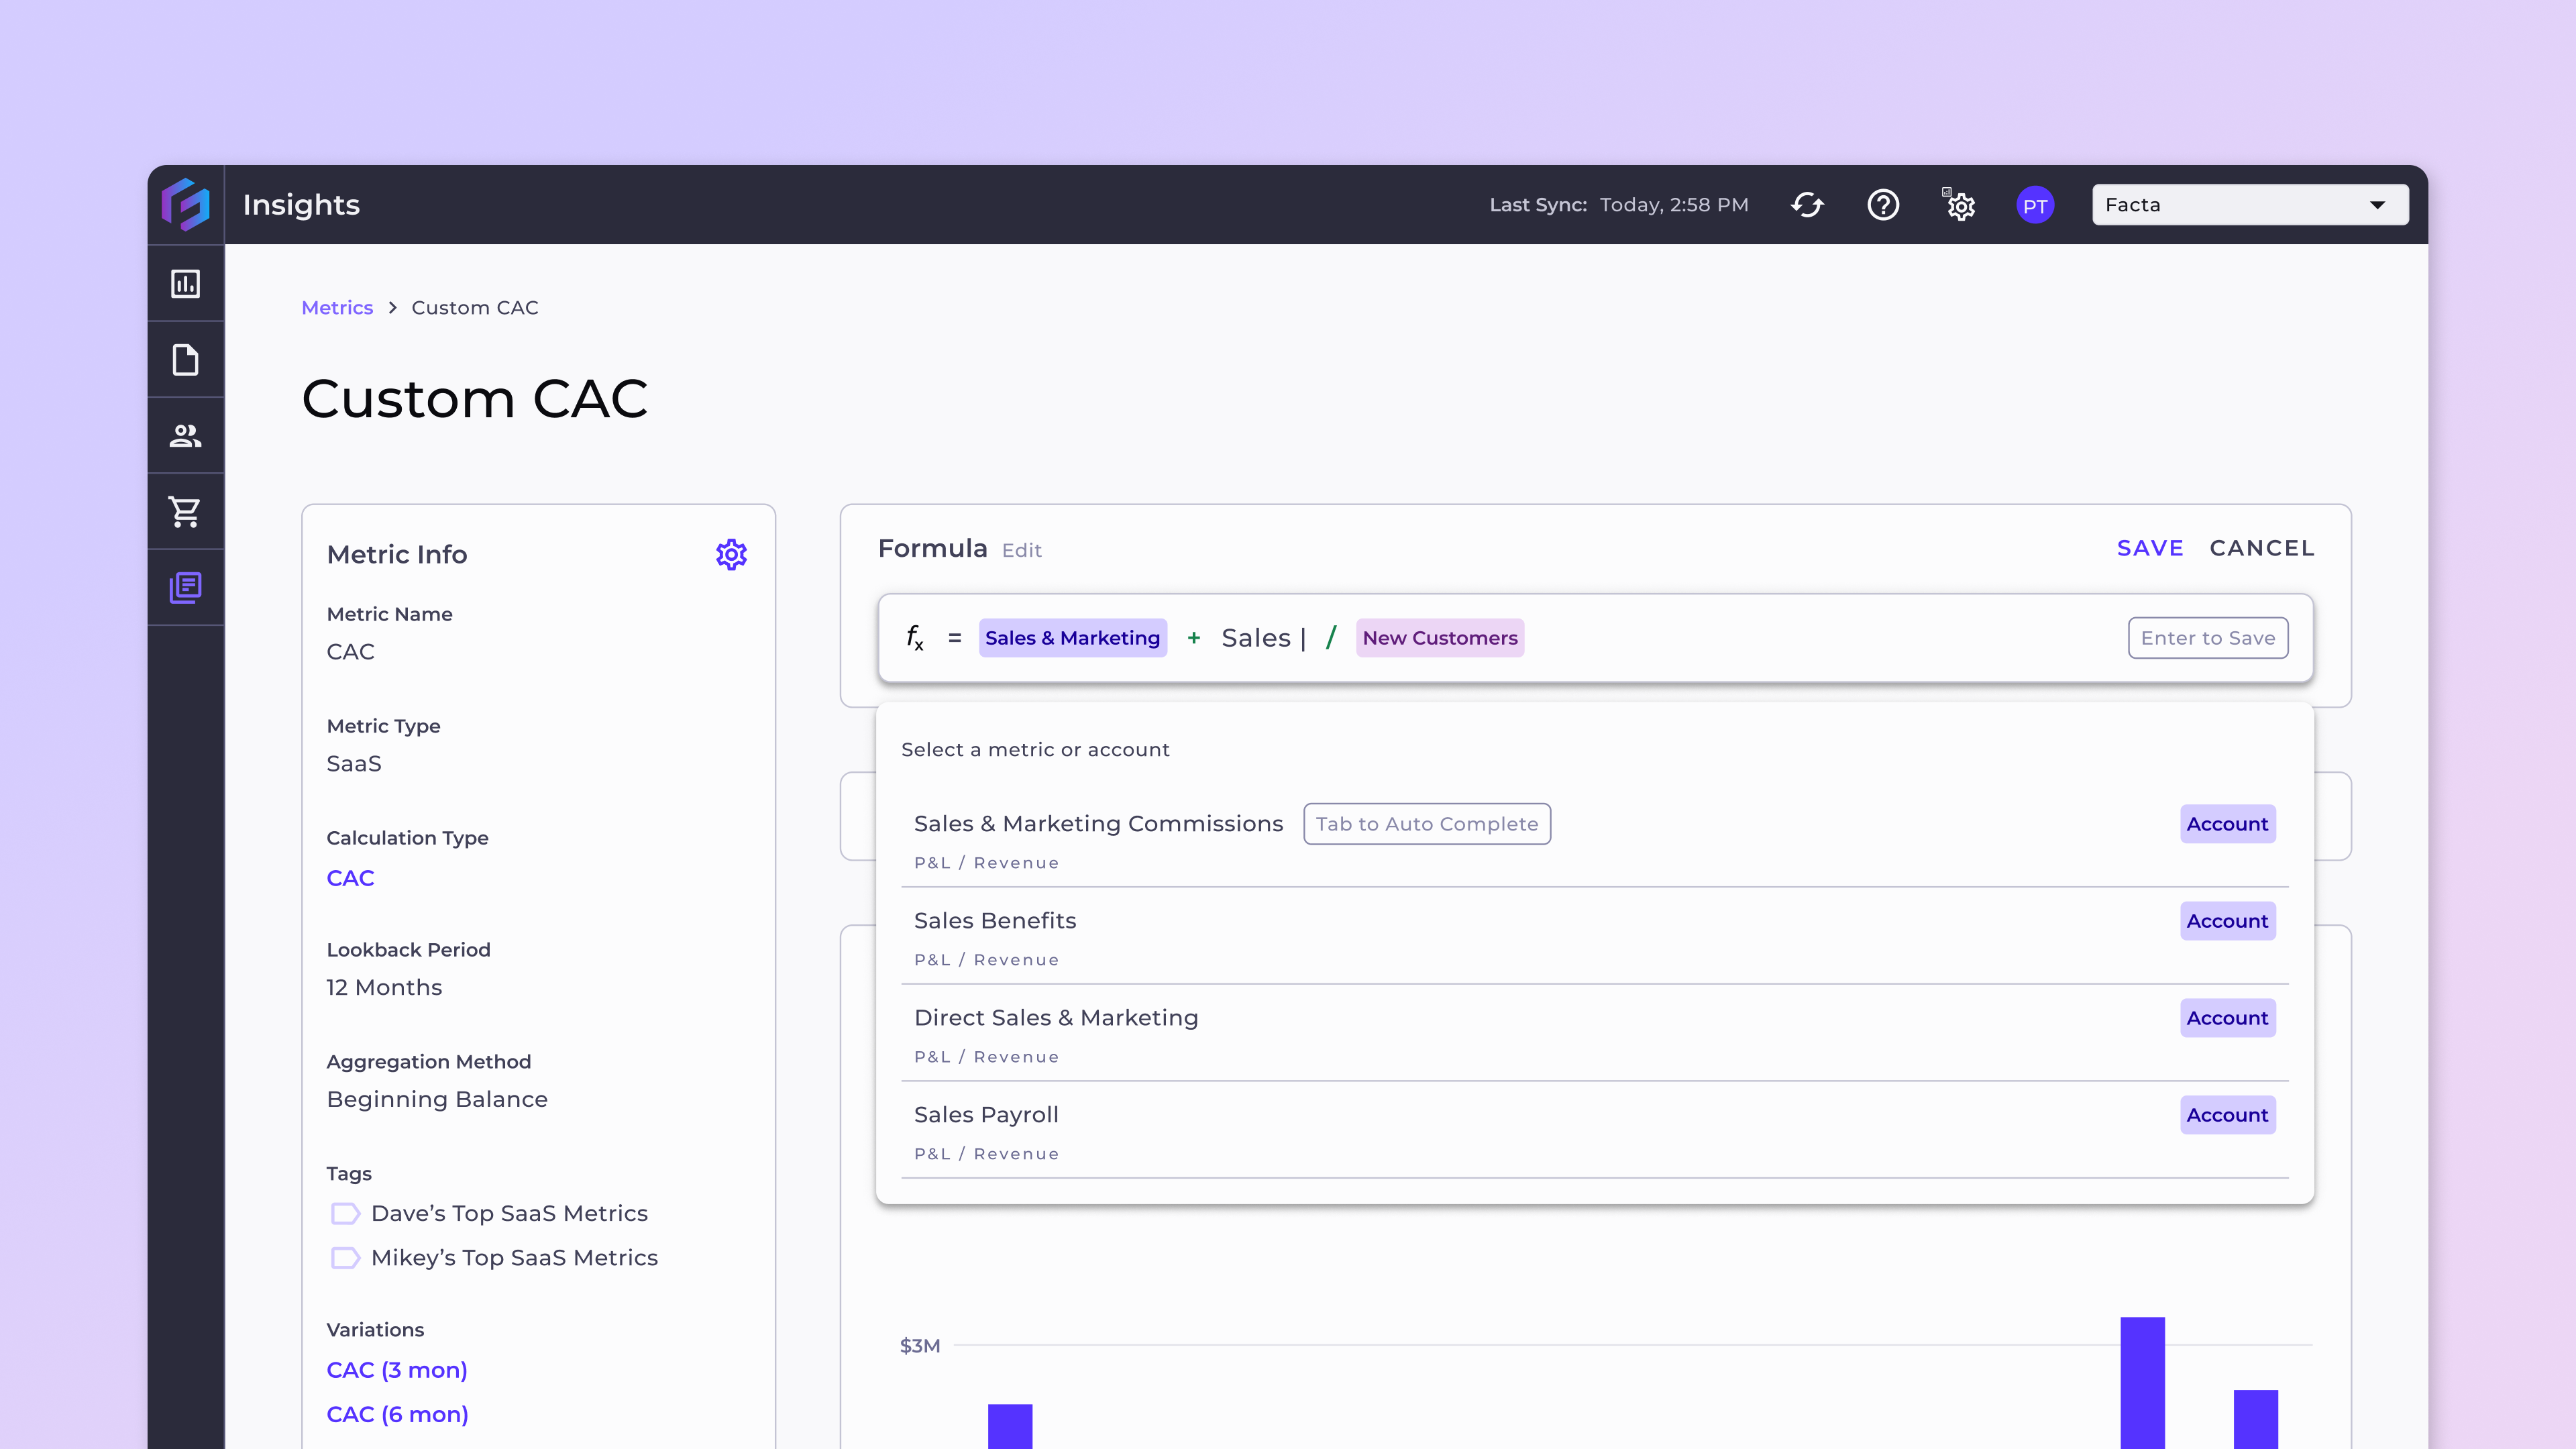The image size is (2576, 1449).
Task: Save the formula with SAVE
Action: click(x=2150, y=548)
